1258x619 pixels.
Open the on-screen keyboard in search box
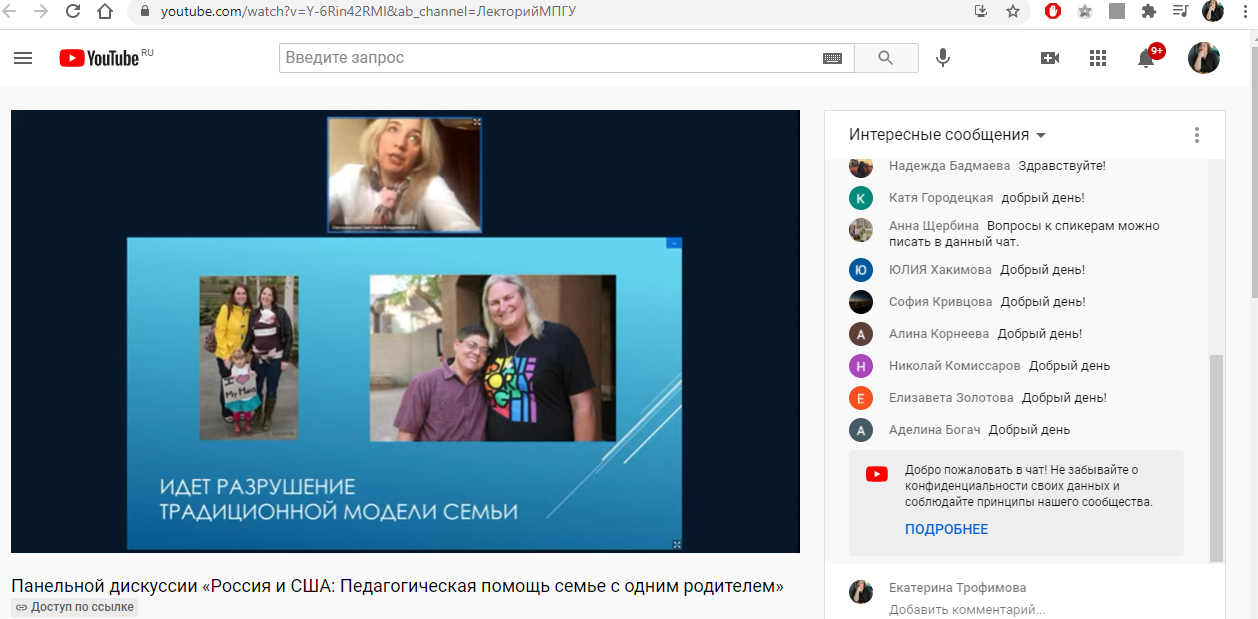point(832,58)
